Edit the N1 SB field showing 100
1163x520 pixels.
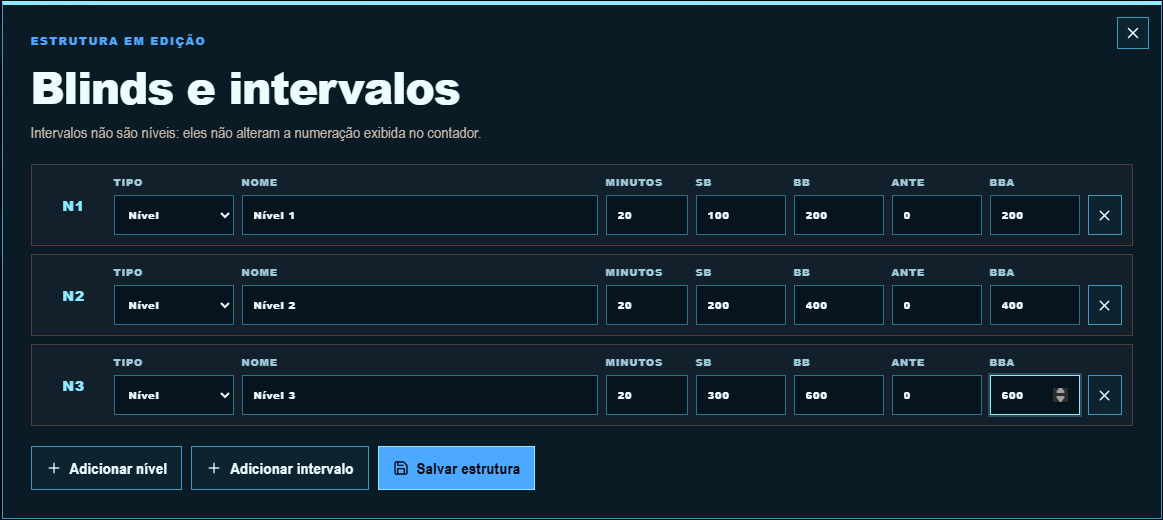(741, 215)
